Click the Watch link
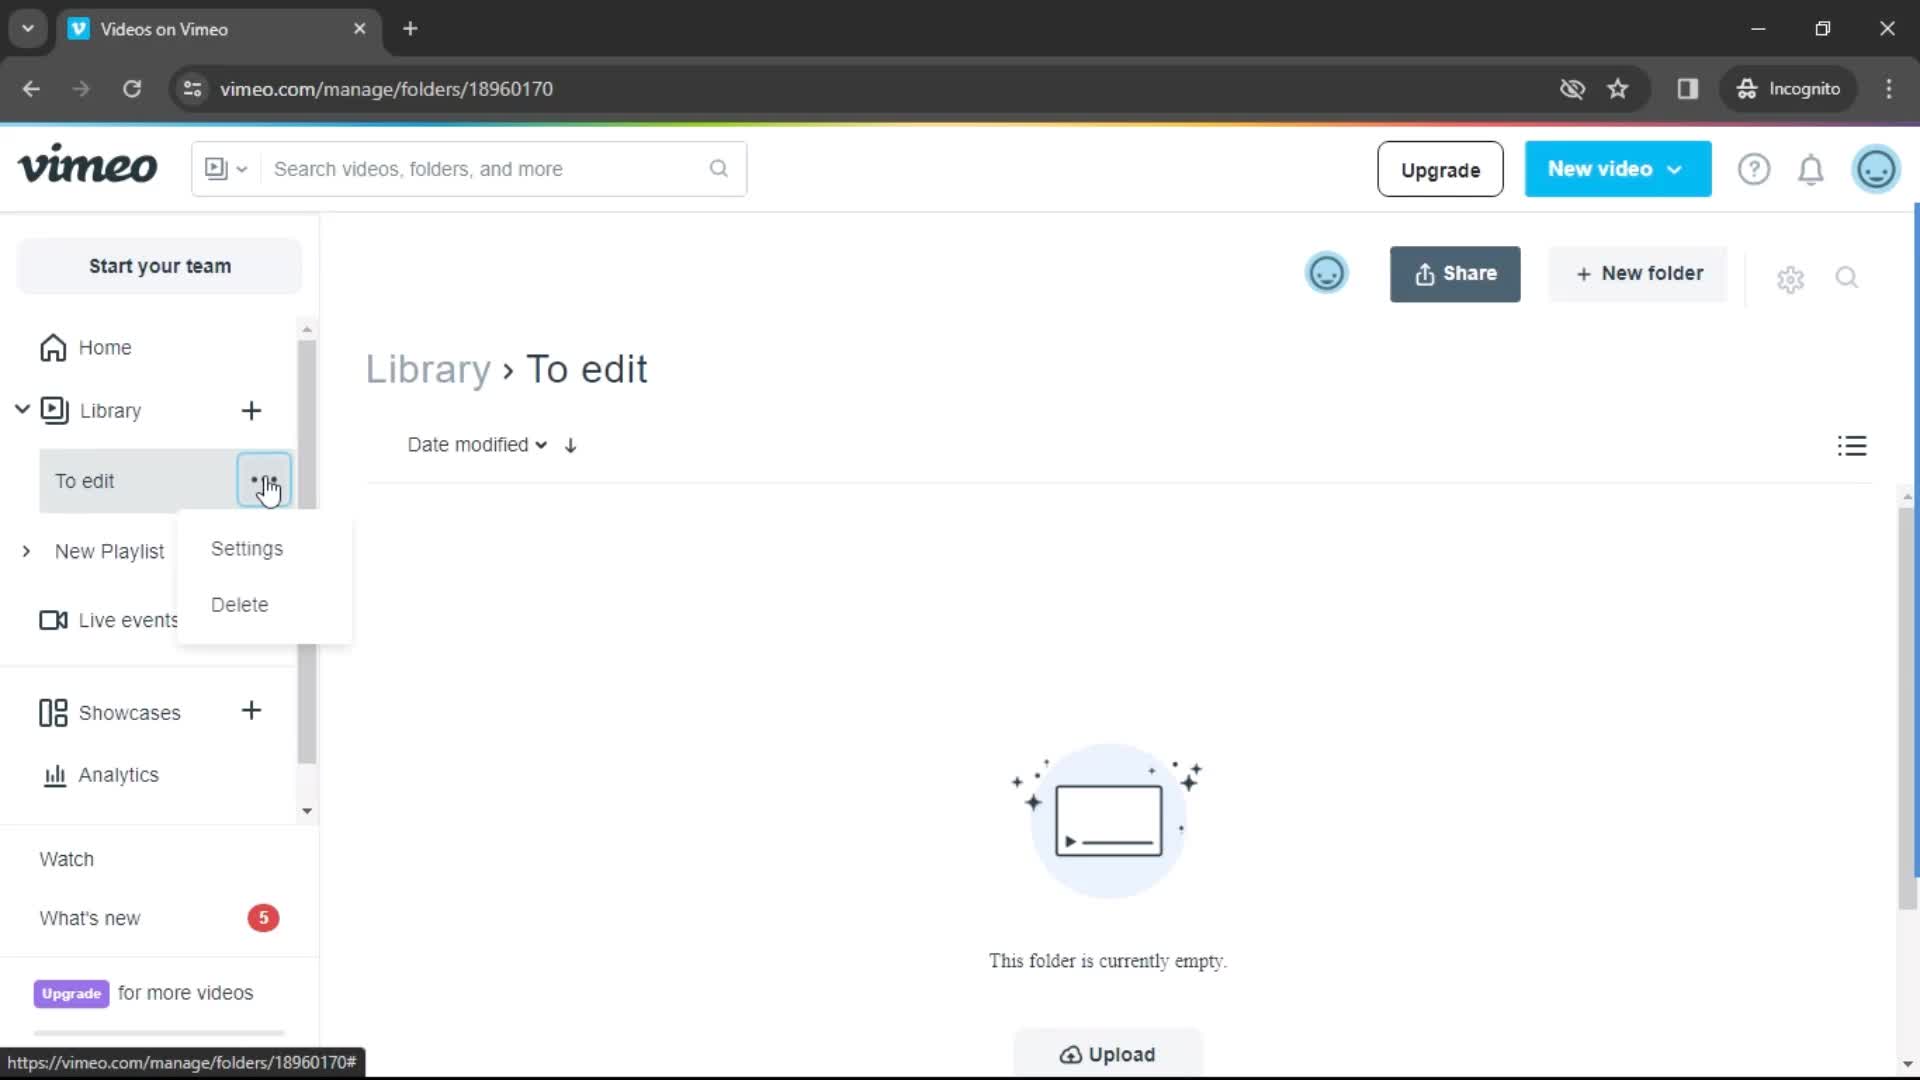 (x=67, y=860)
